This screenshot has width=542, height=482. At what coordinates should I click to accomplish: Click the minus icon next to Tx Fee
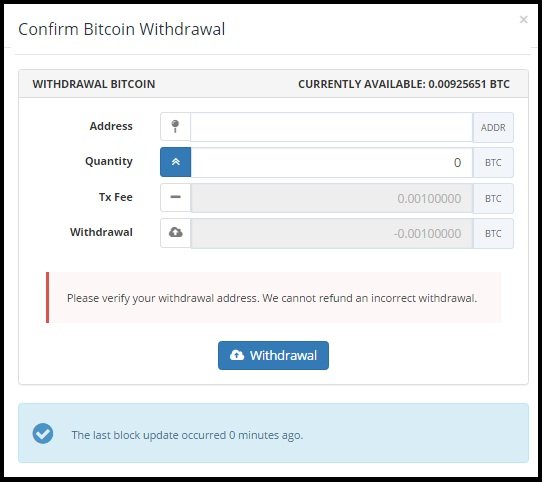[175, 197]
